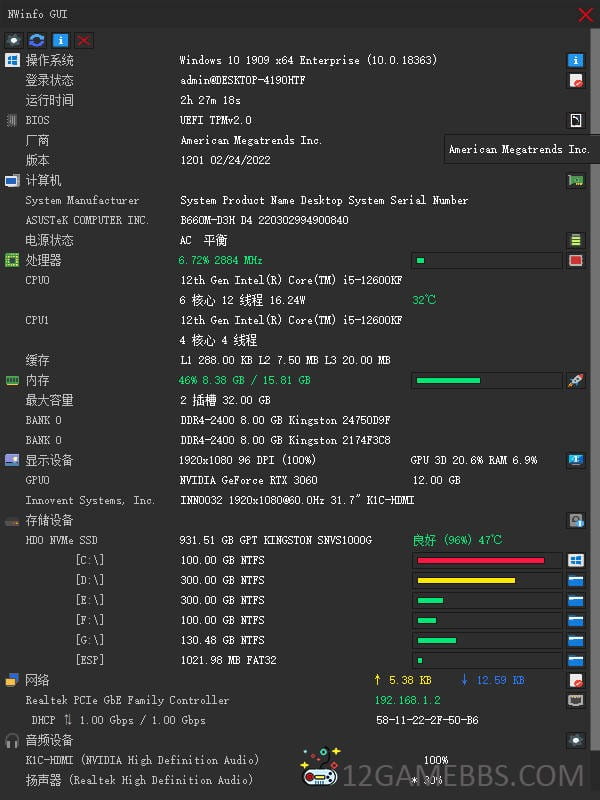600x800 pixels.
Task: Click the green PCI card icon
Action: coord(575,180)
